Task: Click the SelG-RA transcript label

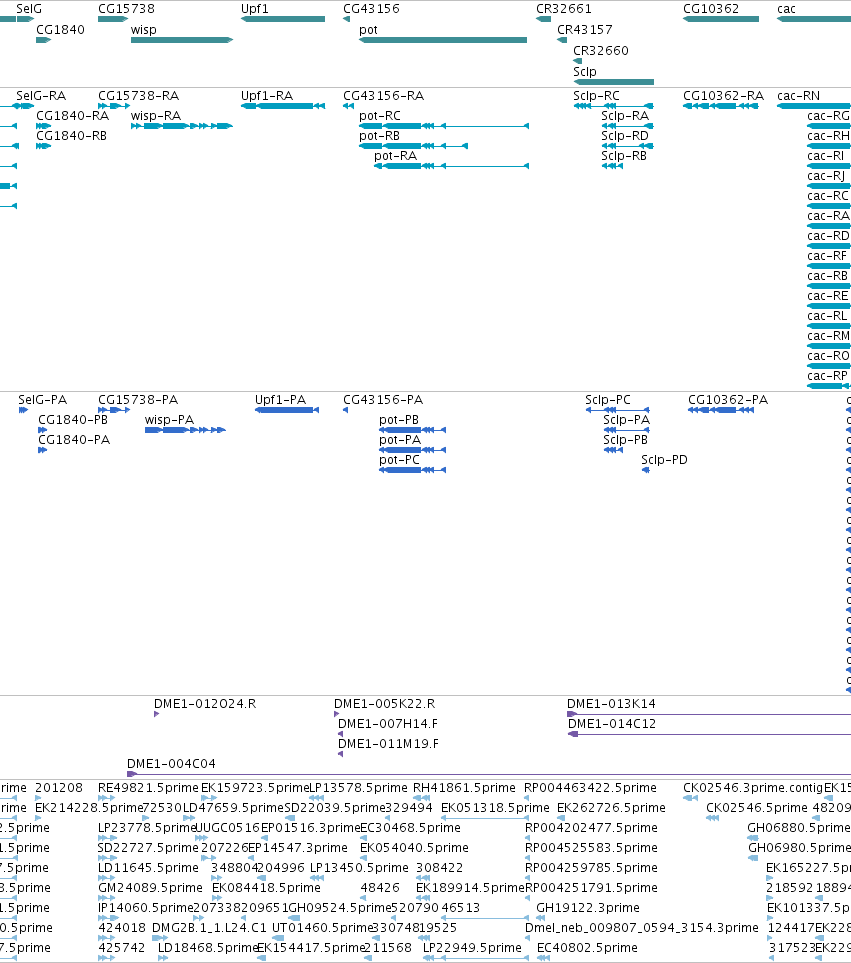Action: click(41, 96)
